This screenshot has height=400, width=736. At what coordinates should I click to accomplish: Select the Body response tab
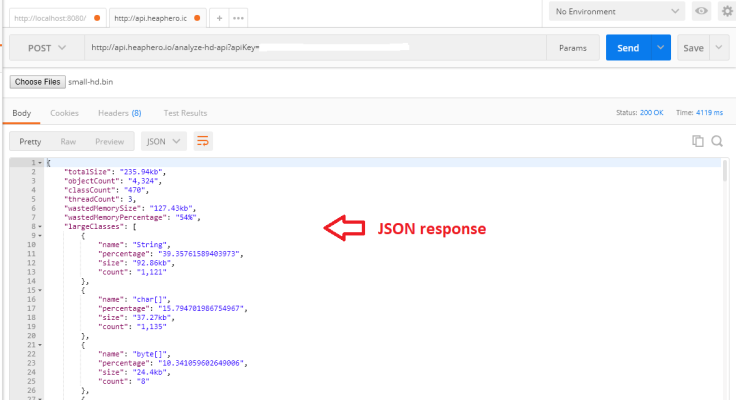point(22,113)
